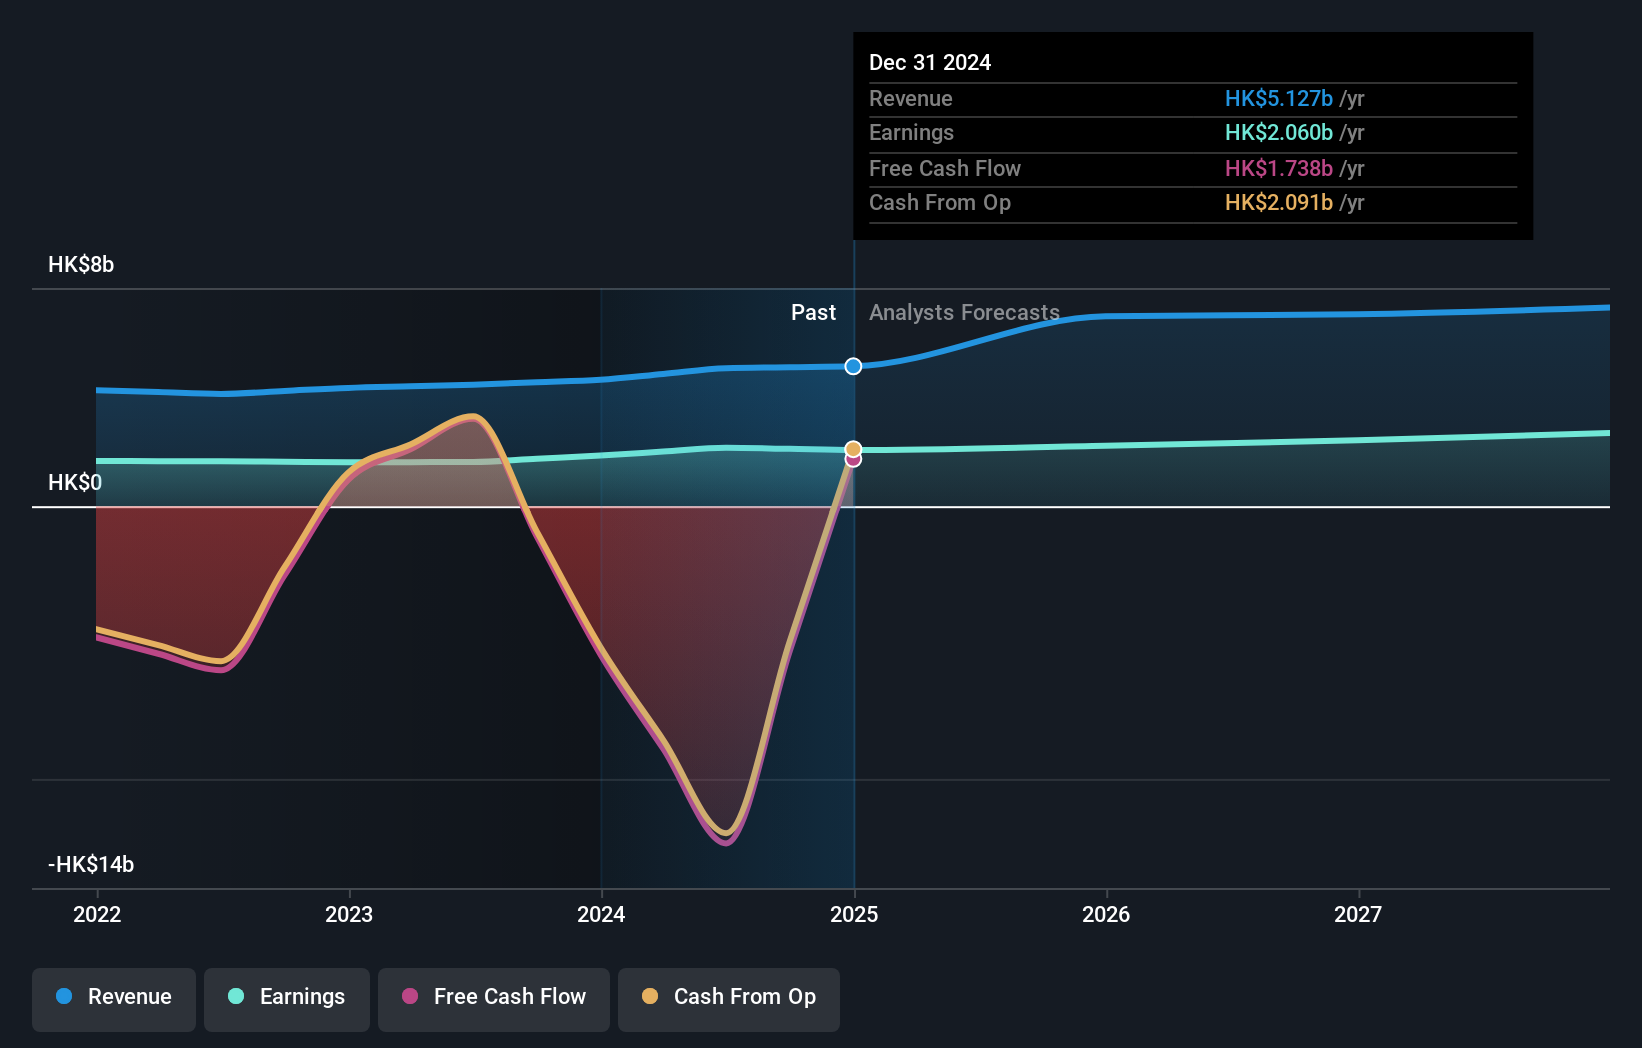Click the HK$5.127b revenue value in tooltip
Viewport: 1642px width, 1048px height.
click(1279, 98)
